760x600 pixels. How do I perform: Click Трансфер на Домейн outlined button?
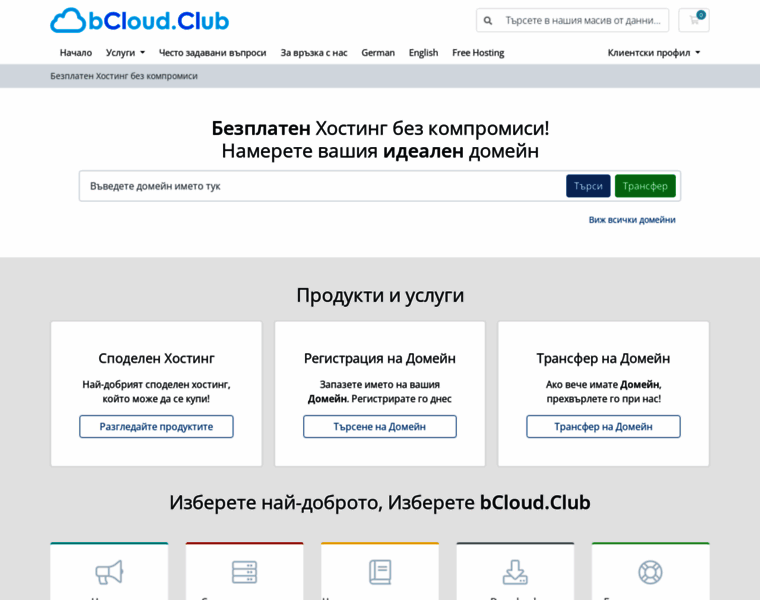(603, 426)
